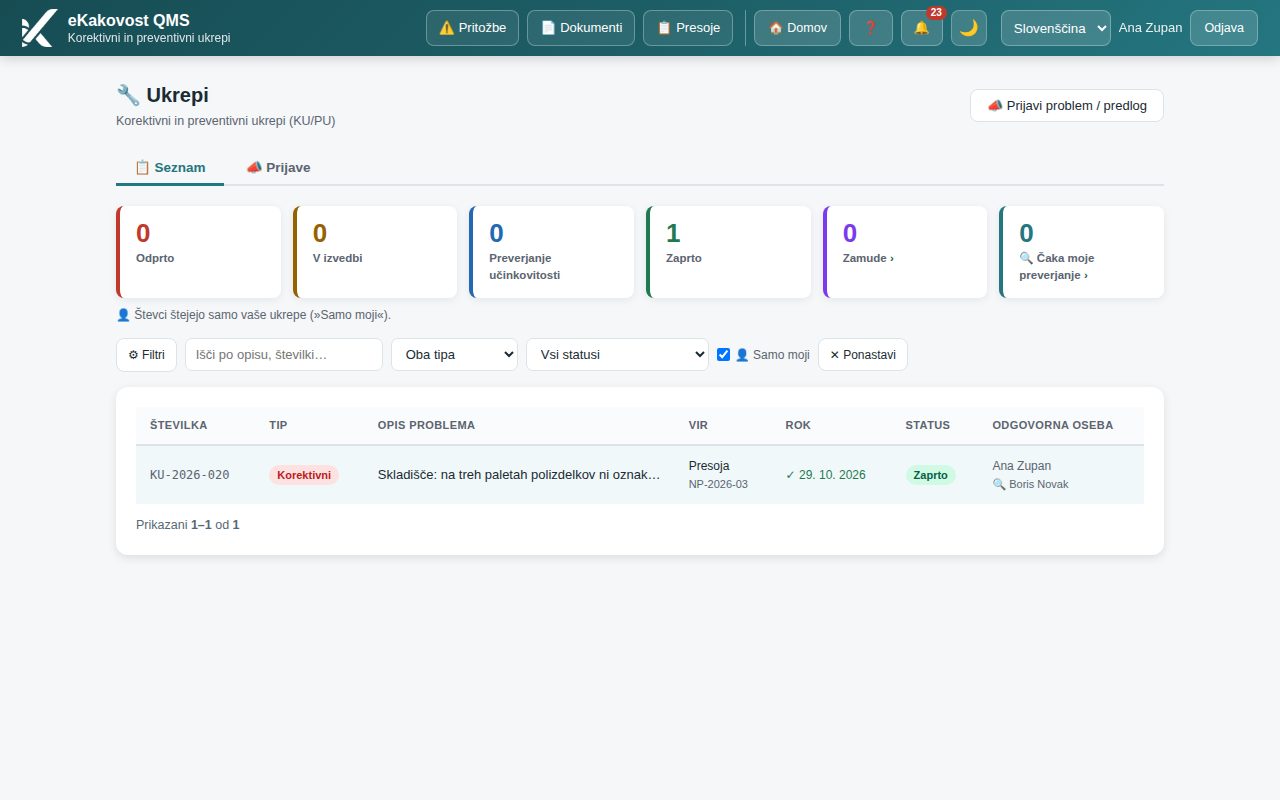Switch to the Seznam tab
The height and width of the screenshot is (800, 1280).
pyautogui.click(x=170, y=167)
